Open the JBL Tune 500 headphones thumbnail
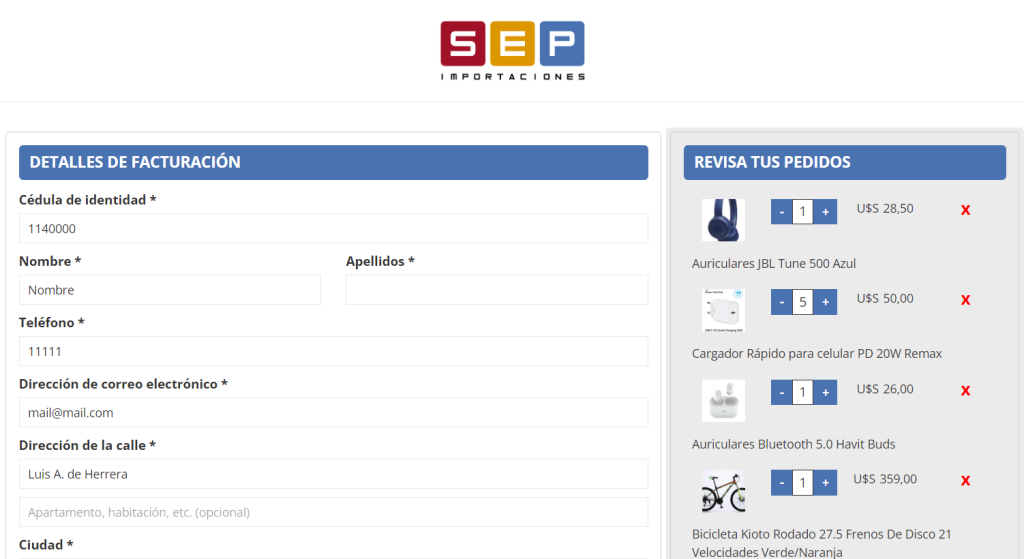This screenshot has width=1024, height=559. coord(723,220)
